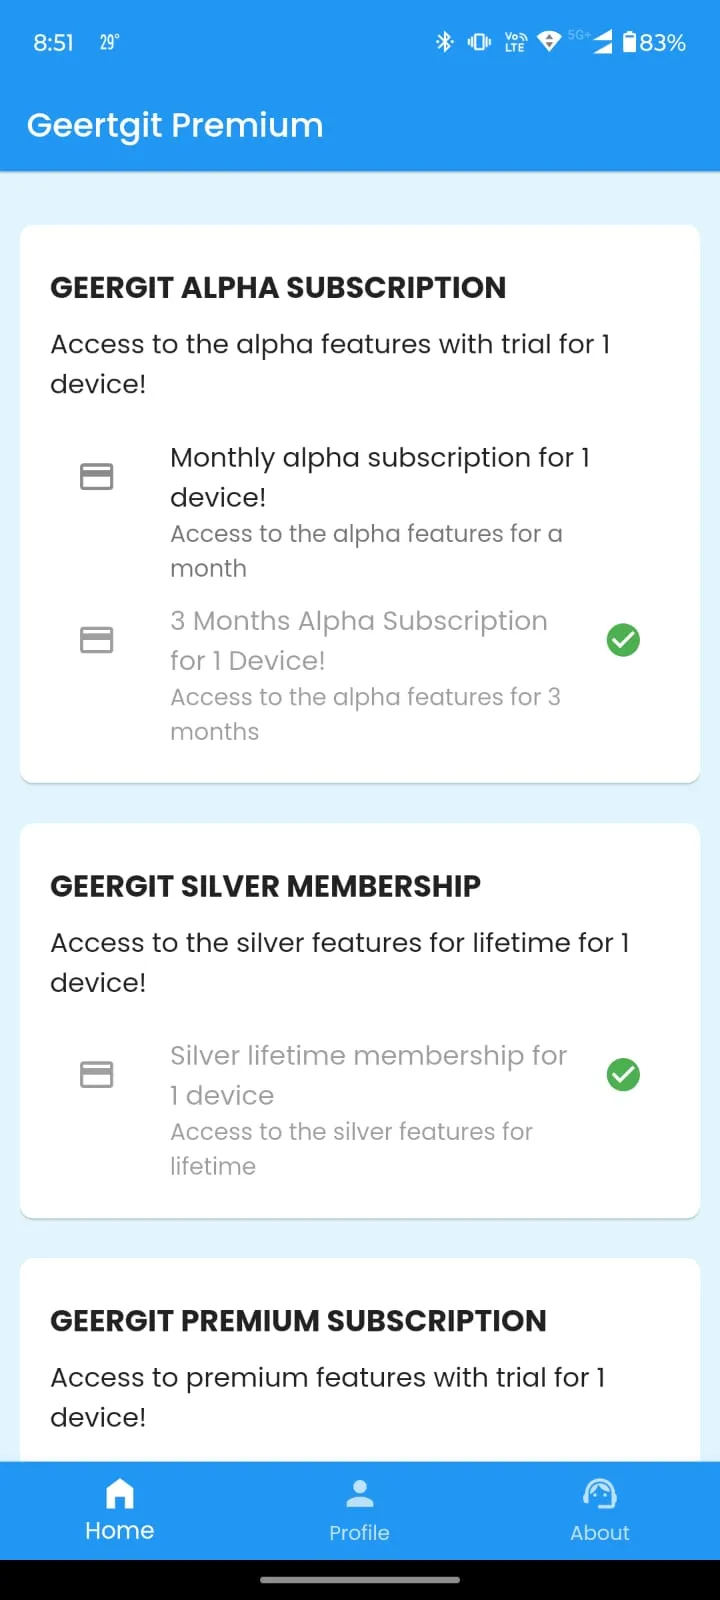Screen dimensions: 720x1600
Task: Tap the GEERGIT SILVER MEMBERSHIP heading
Action: [265, 886]
